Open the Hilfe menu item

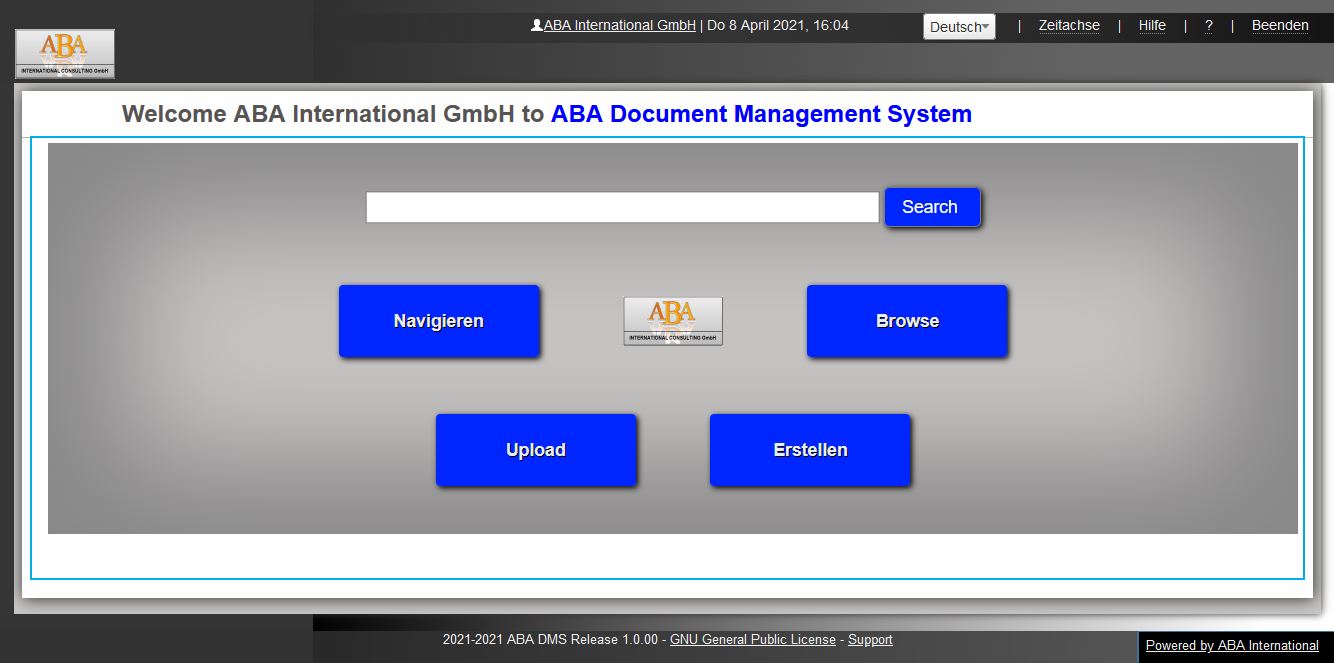pos(1152,26)
